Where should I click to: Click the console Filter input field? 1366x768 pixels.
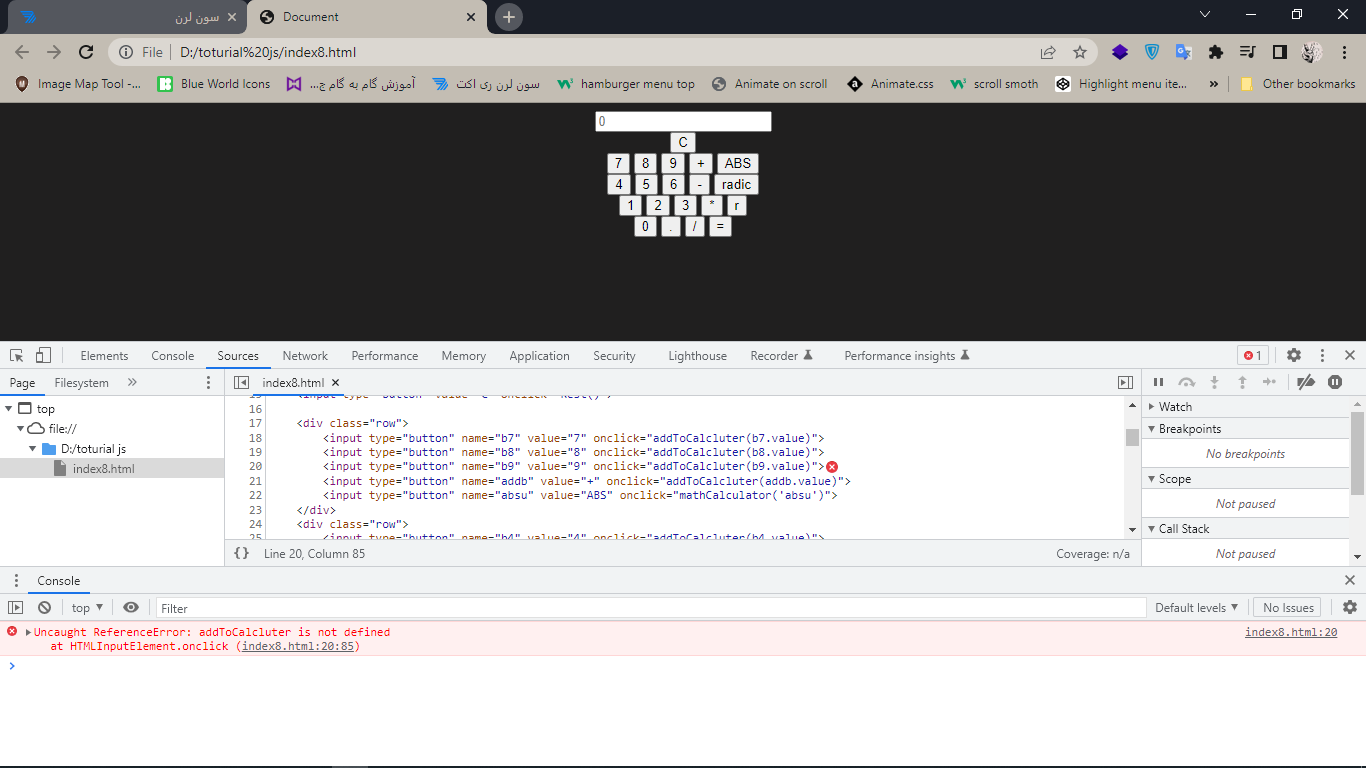[650, 608]
